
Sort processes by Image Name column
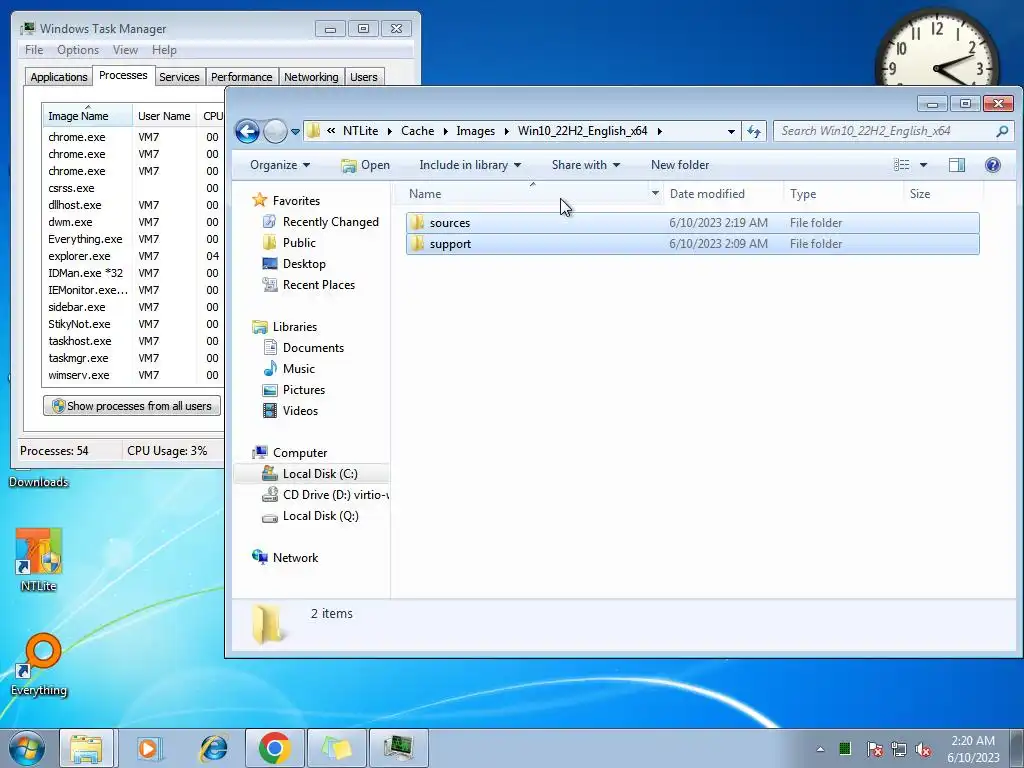(88, 116)
